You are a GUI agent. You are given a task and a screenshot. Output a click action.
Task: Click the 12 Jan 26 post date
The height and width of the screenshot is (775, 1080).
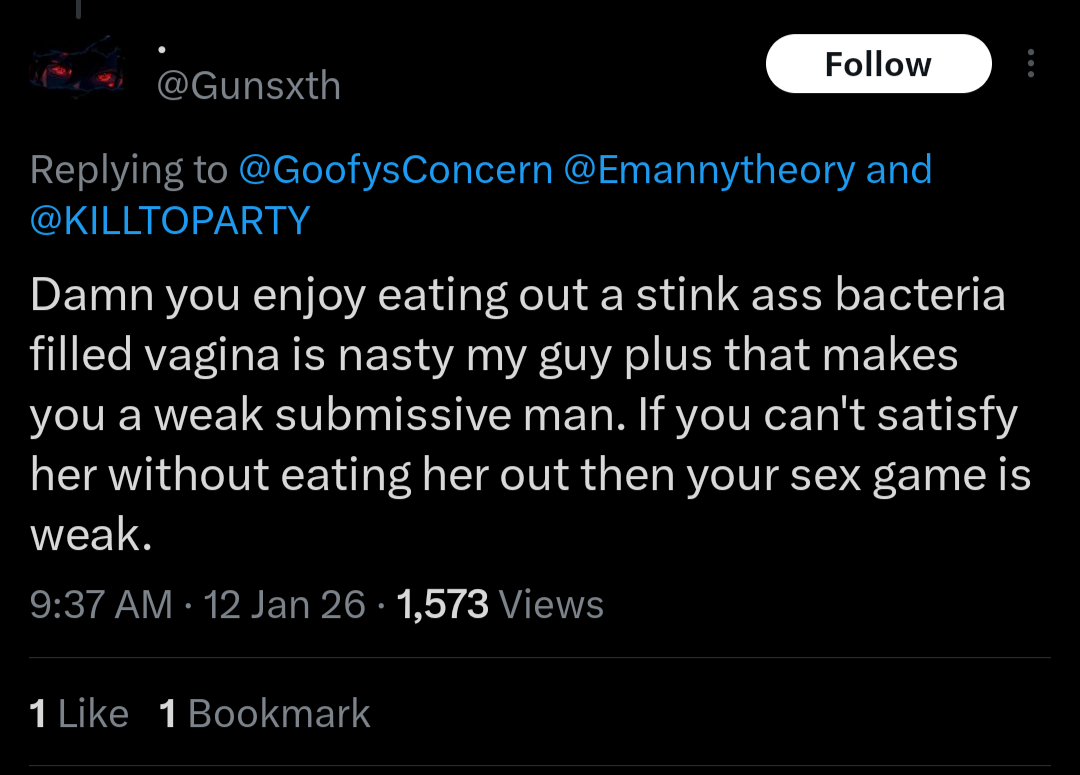click(x=285, y=605)
